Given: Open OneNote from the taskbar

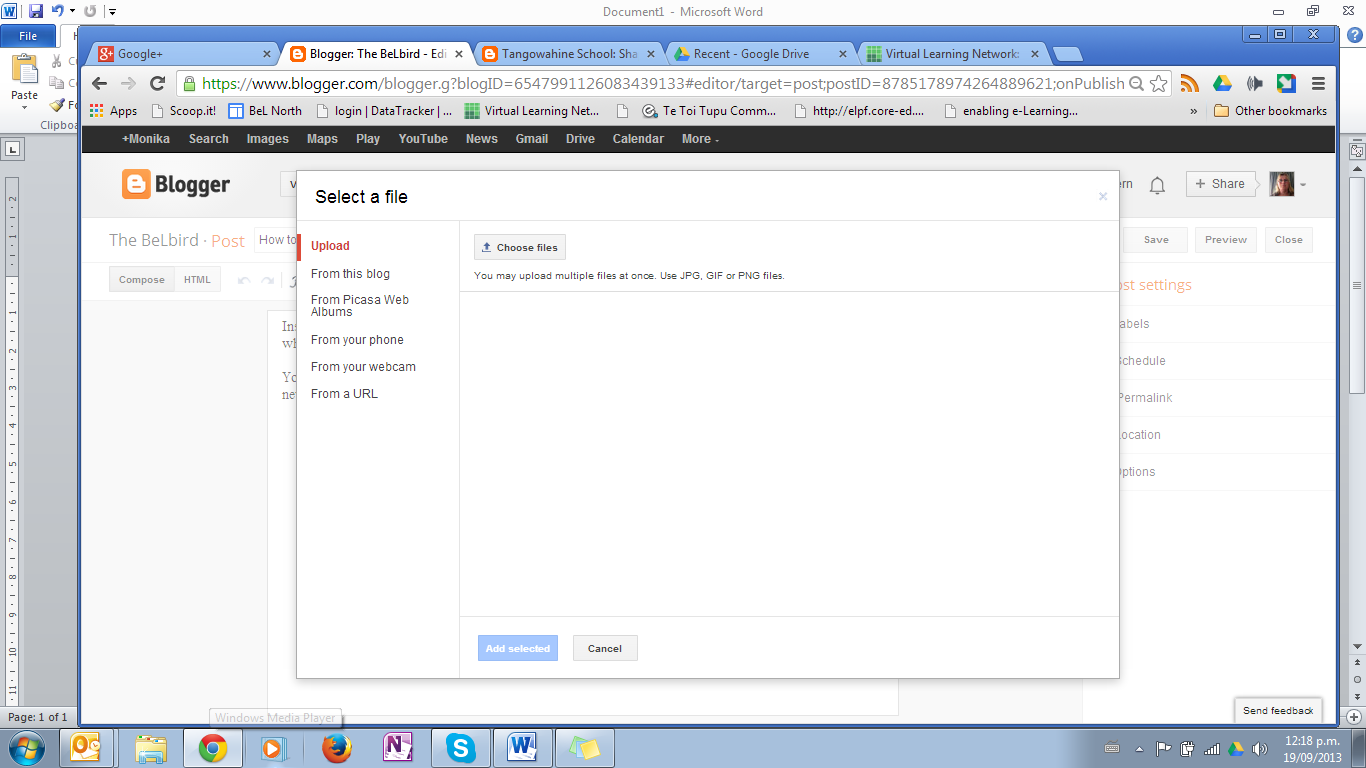Looking at the screenshot, I should pos(399,748).
